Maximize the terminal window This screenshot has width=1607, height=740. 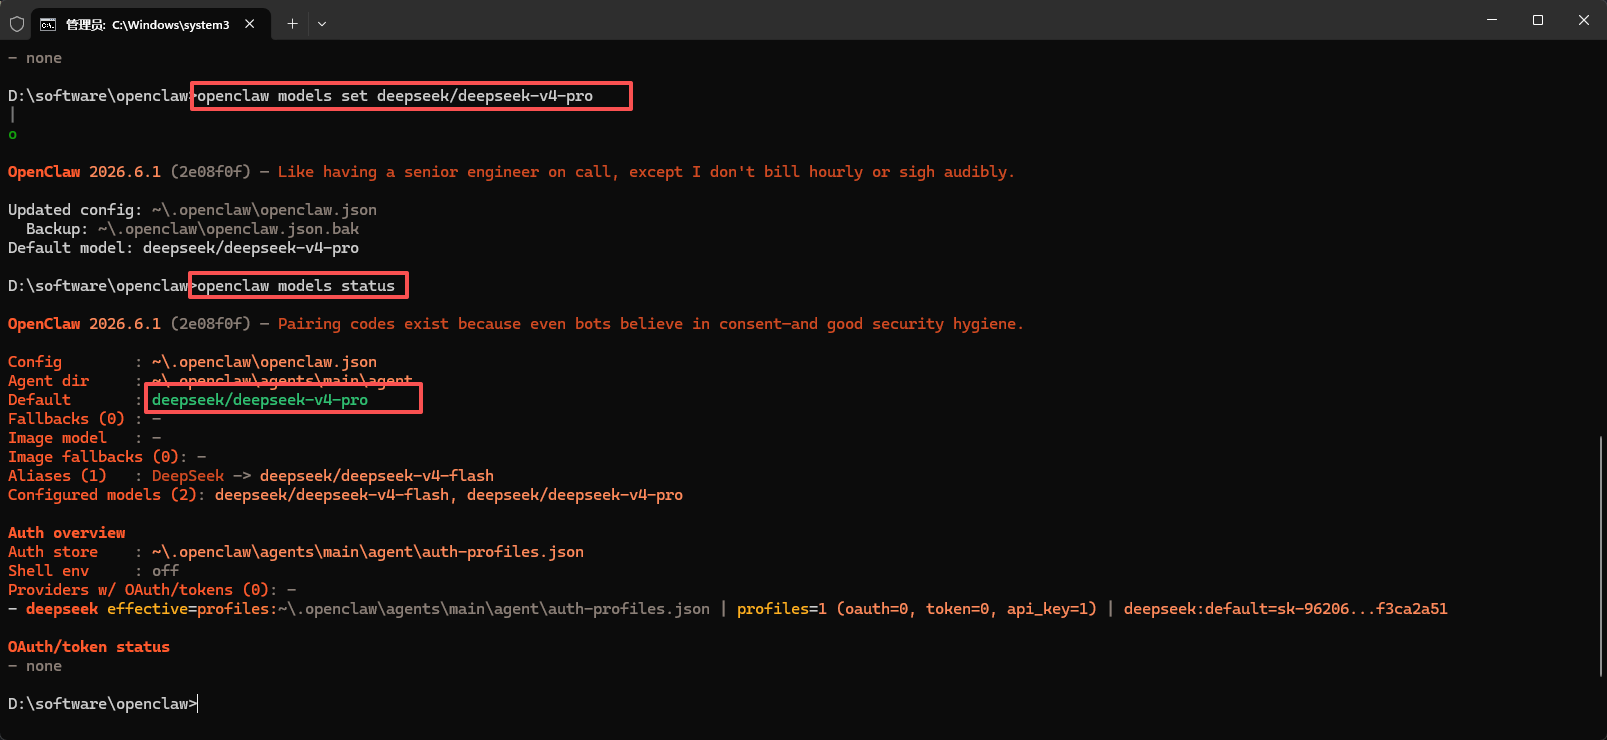1538,20
